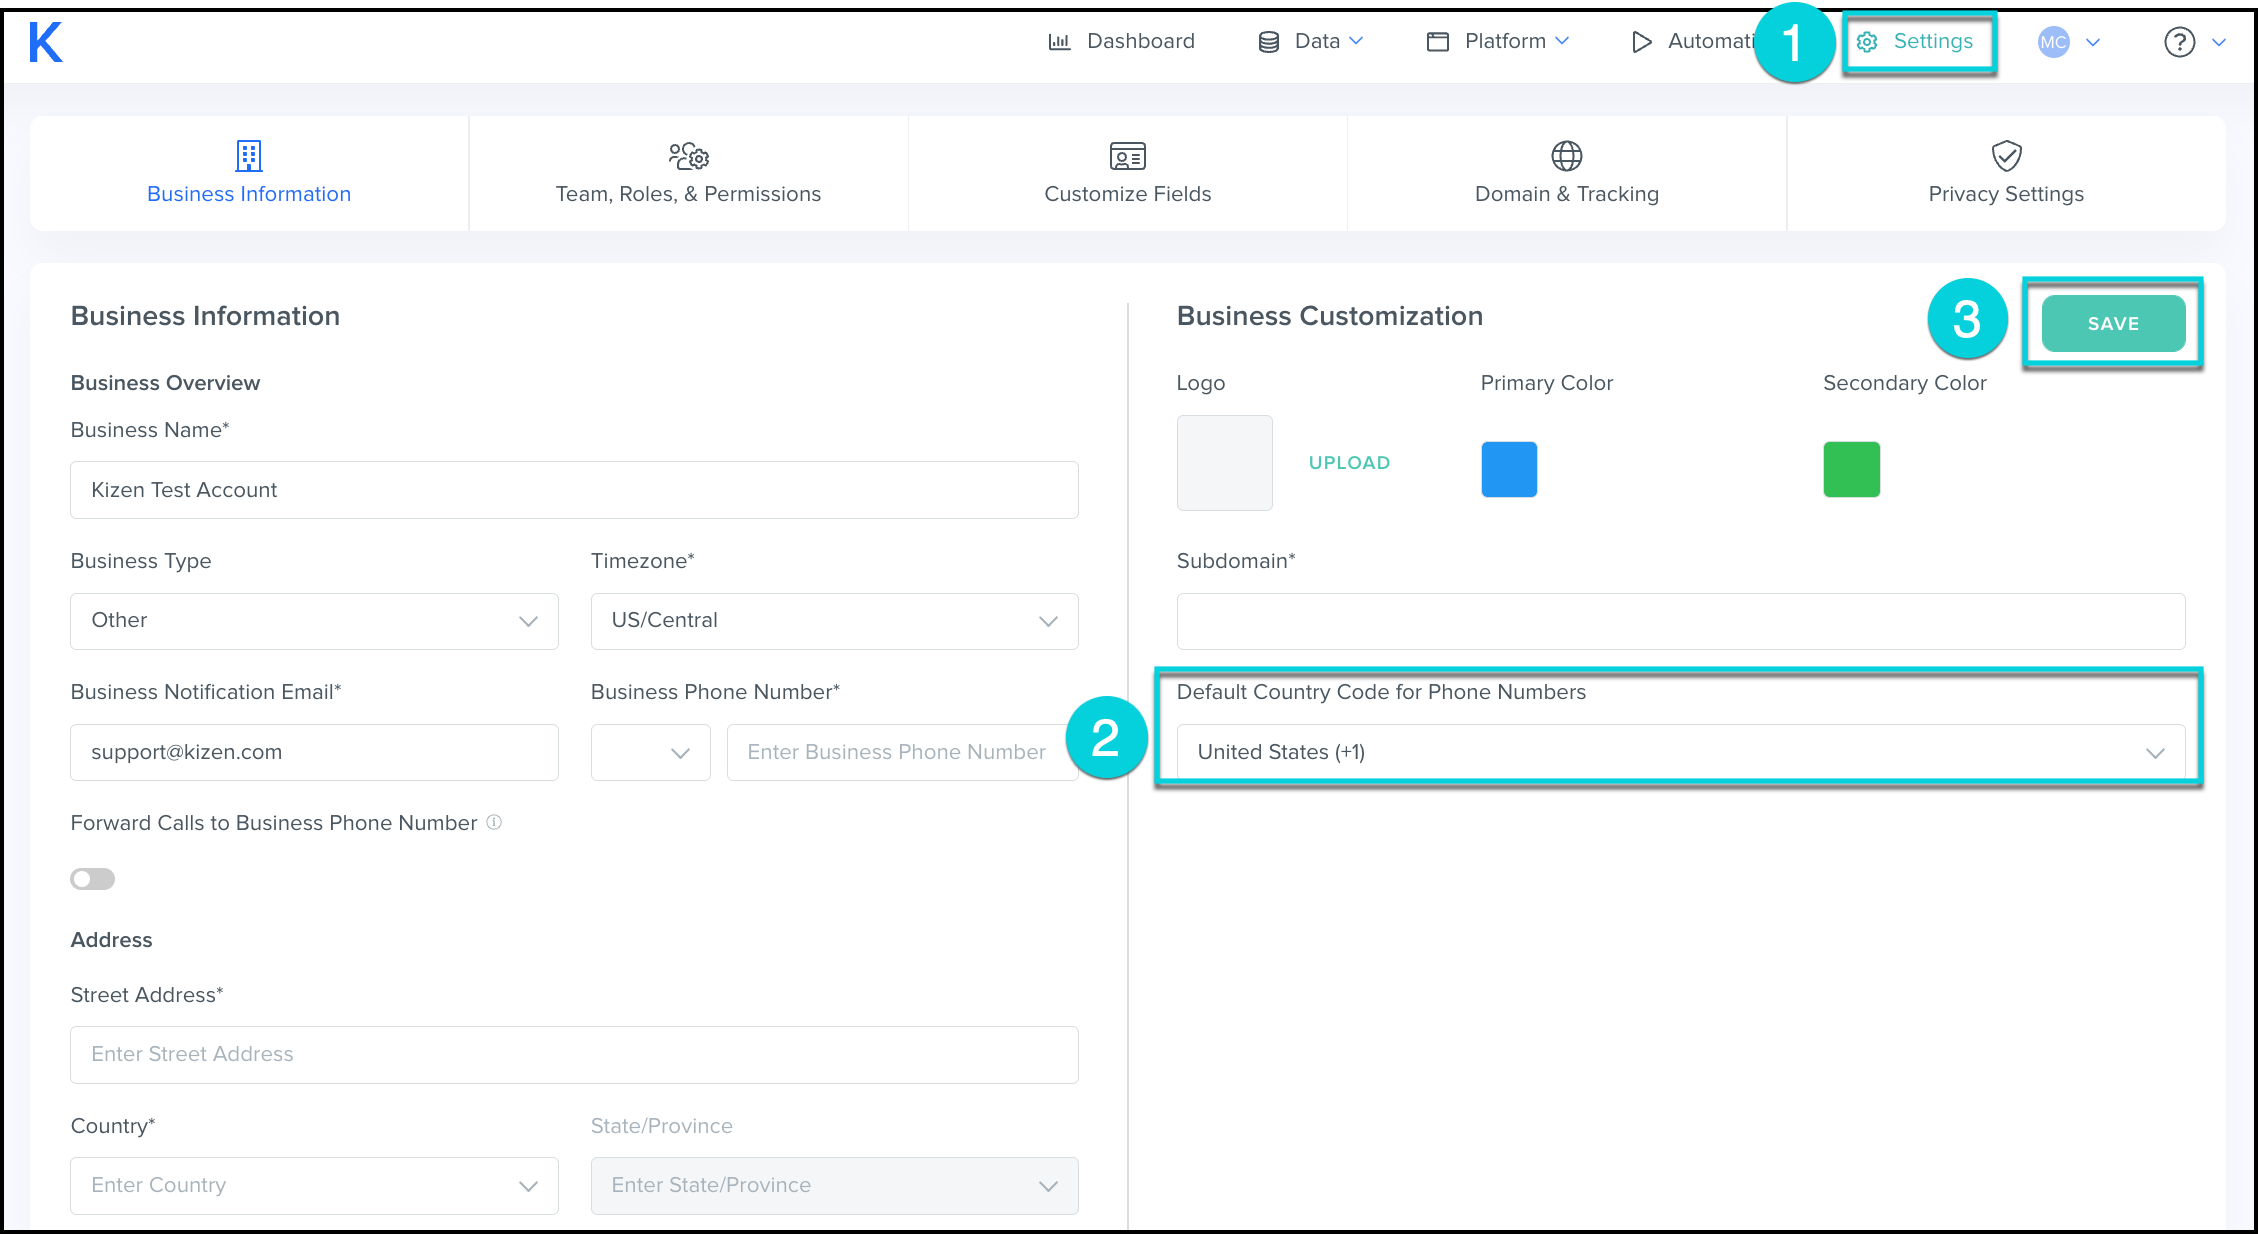The width and height of the screenshot is (2258, 1234).
Task: Expand the Business Type dropdown
Action: point(314,621)
